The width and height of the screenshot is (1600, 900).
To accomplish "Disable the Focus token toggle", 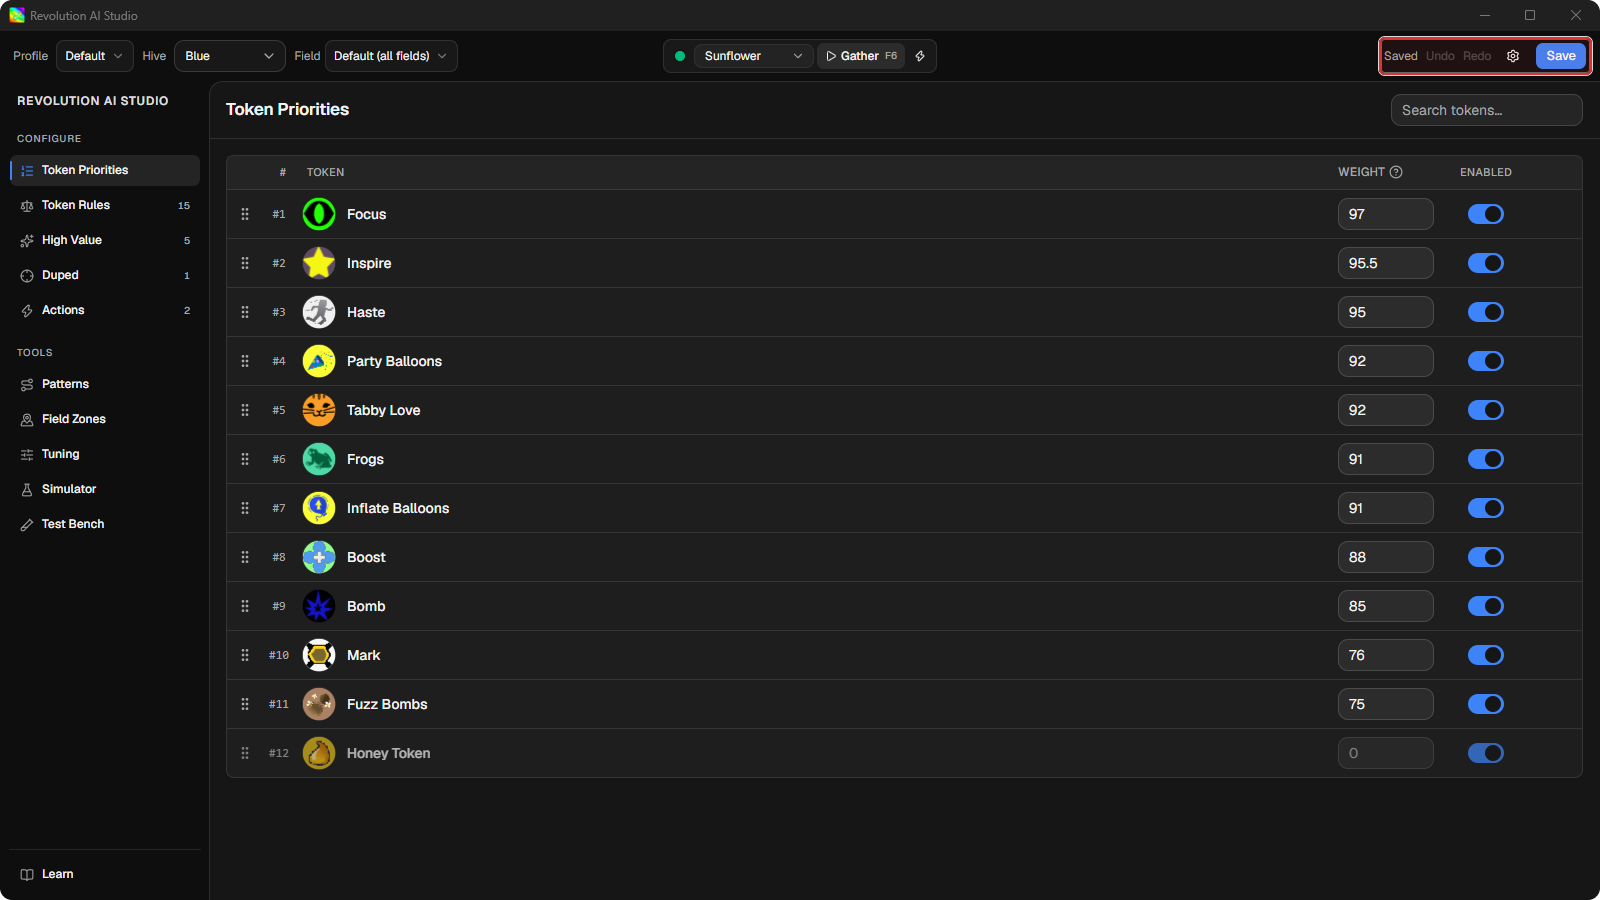I will [x=1486, y=214].
